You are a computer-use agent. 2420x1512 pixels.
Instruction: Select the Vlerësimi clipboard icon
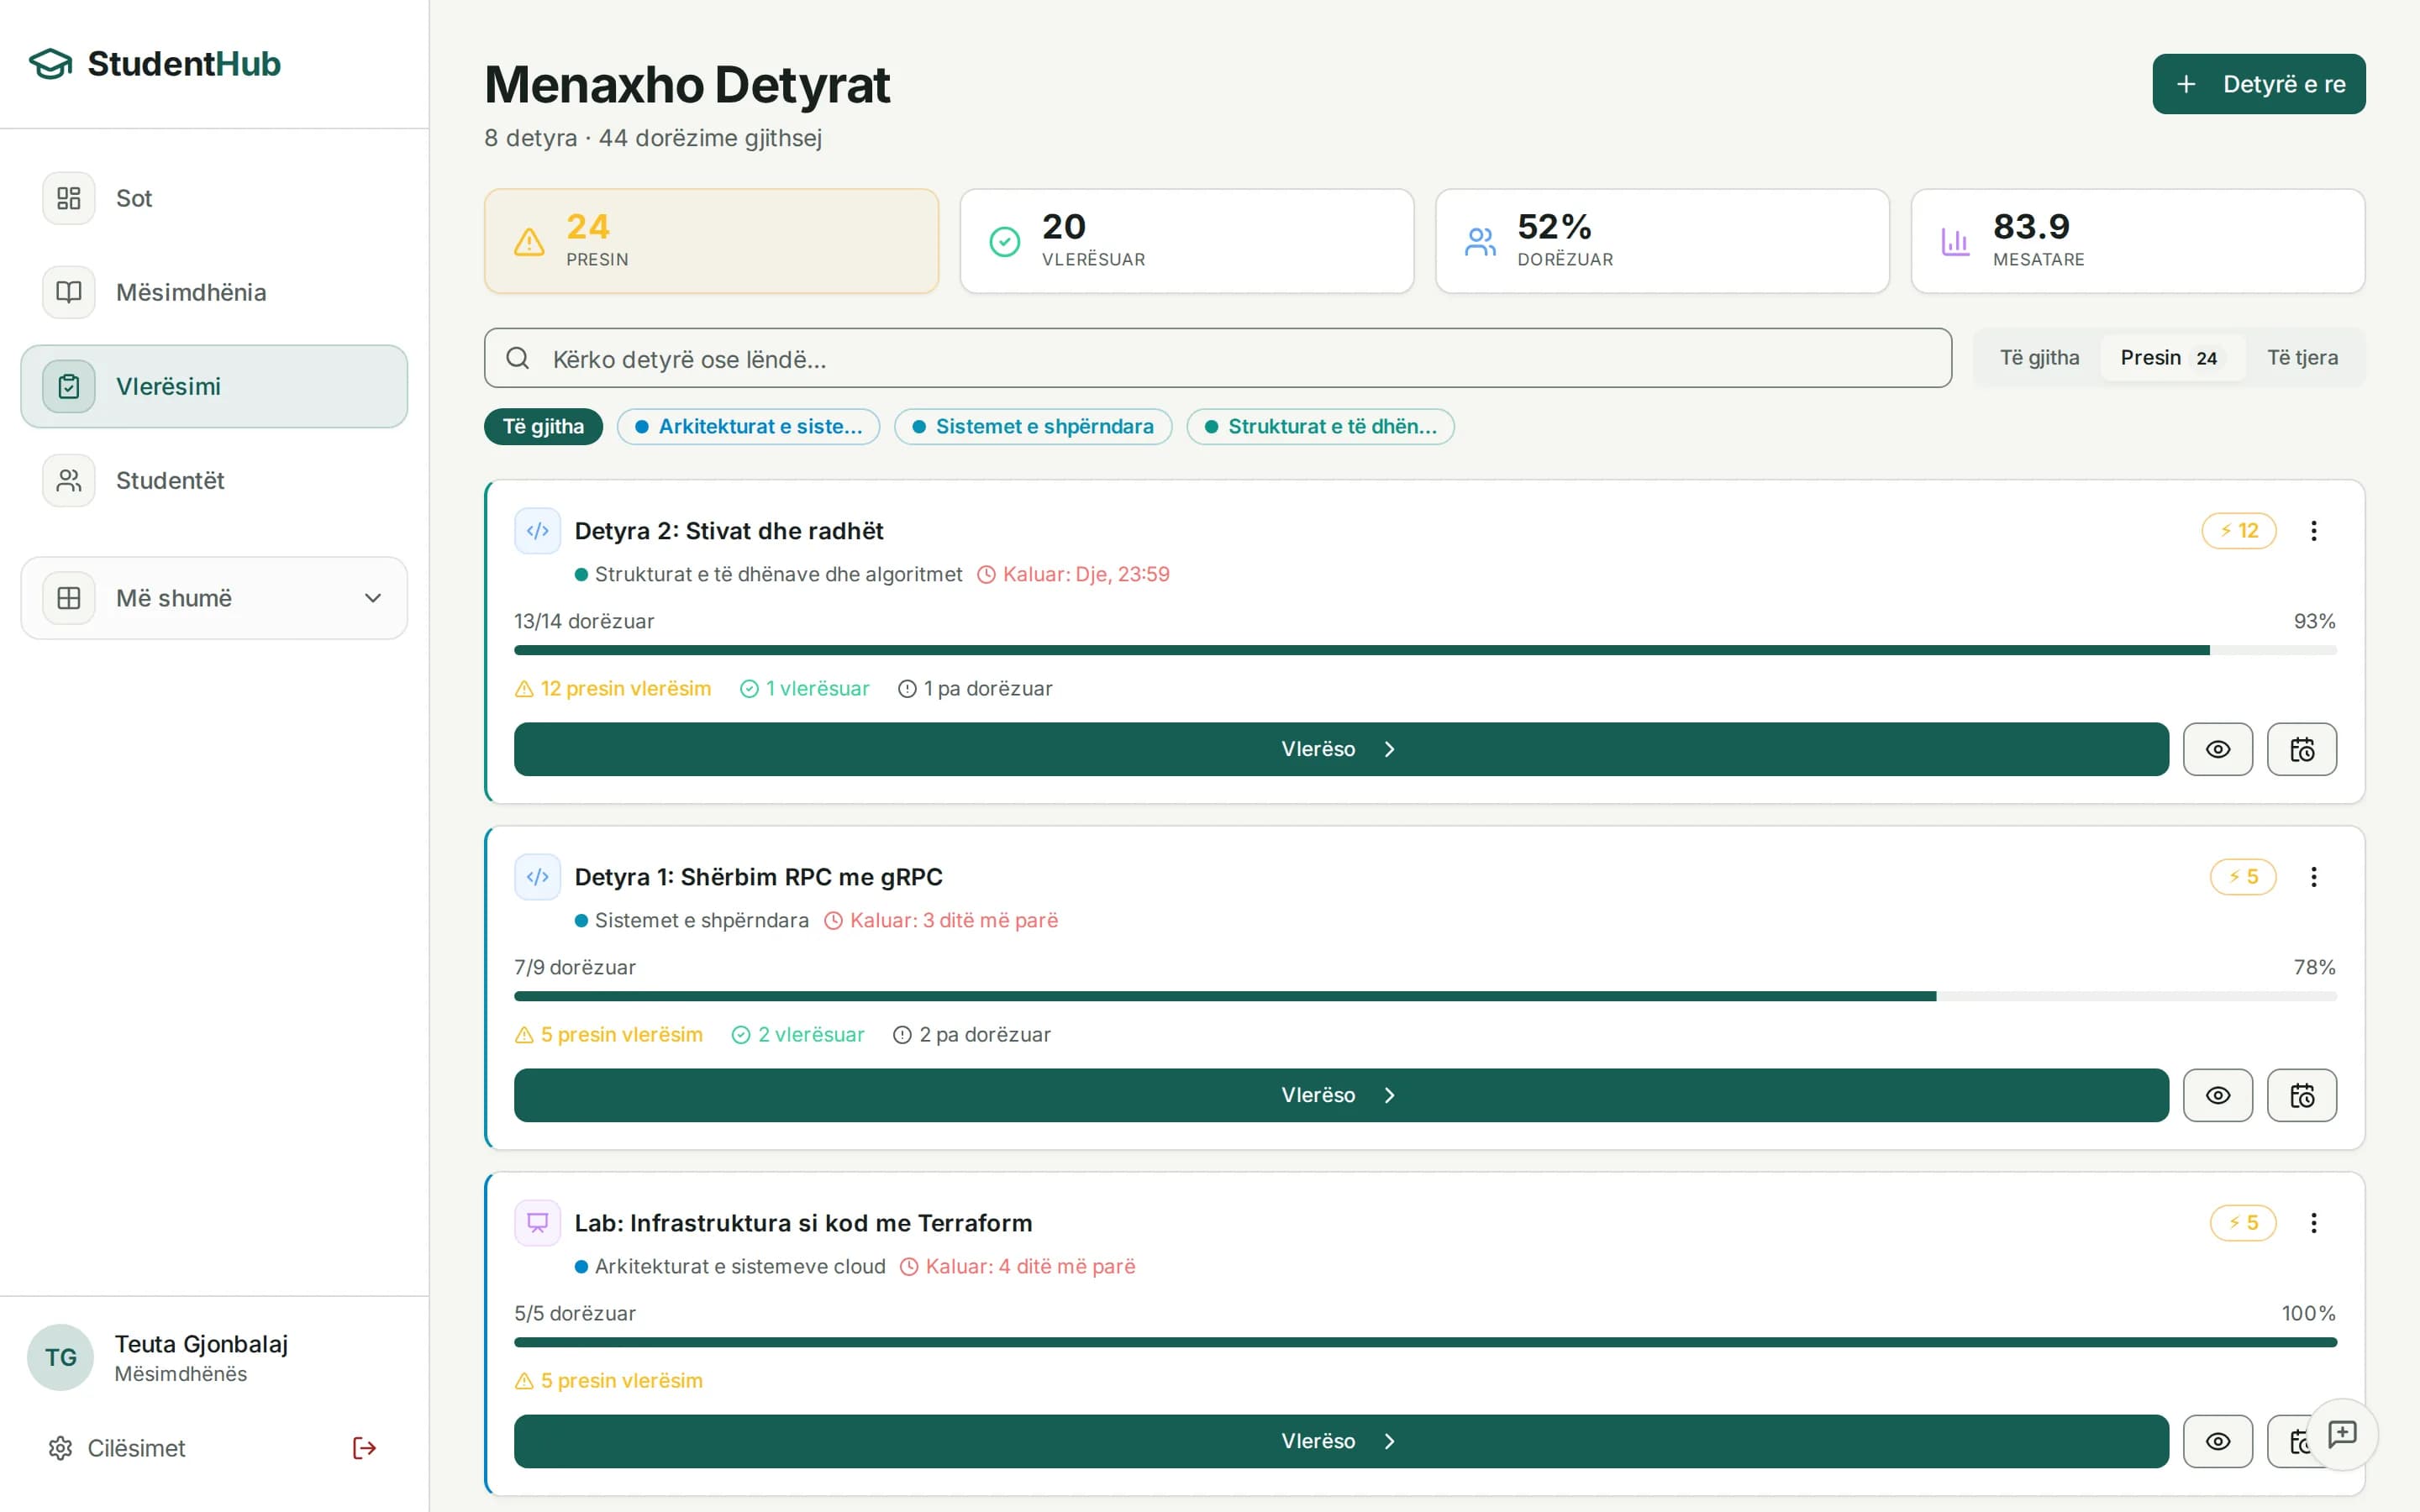coord(69,386)
